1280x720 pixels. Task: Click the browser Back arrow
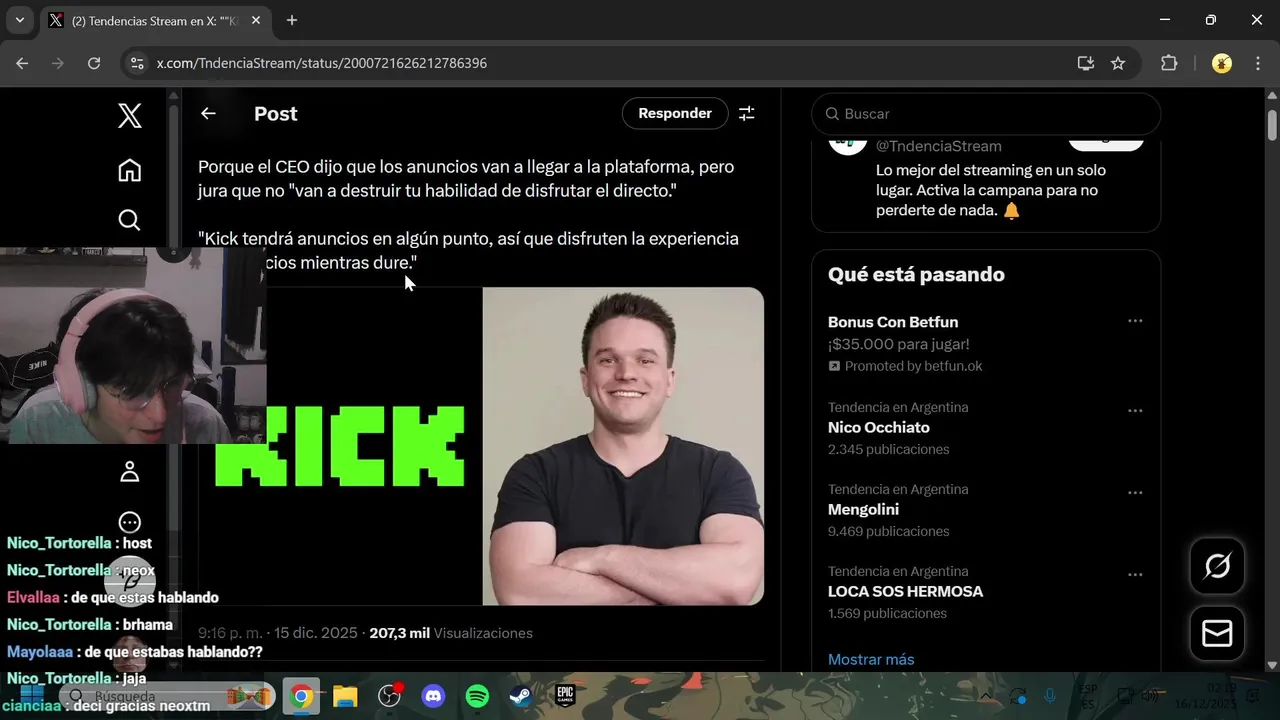pyautogui.click(x=22, y=63)
